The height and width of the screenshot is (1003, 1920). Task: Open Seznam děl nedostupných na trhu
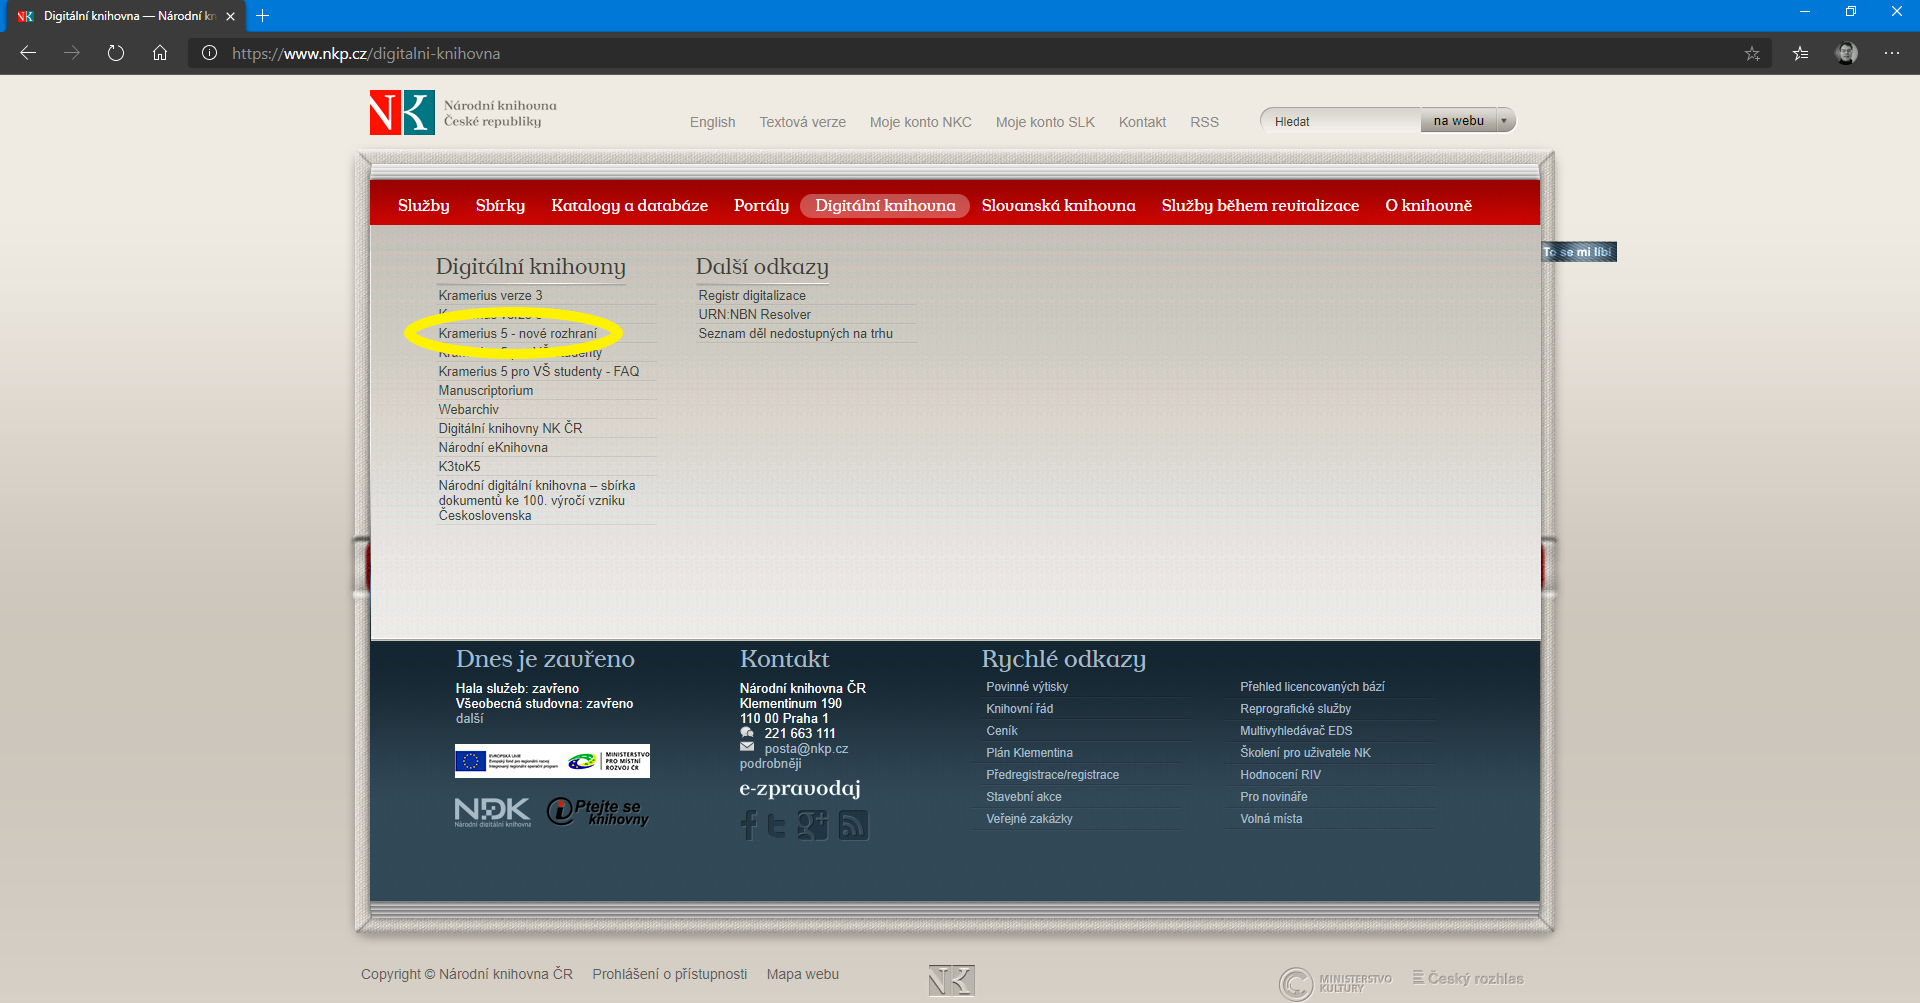(795, 334)
